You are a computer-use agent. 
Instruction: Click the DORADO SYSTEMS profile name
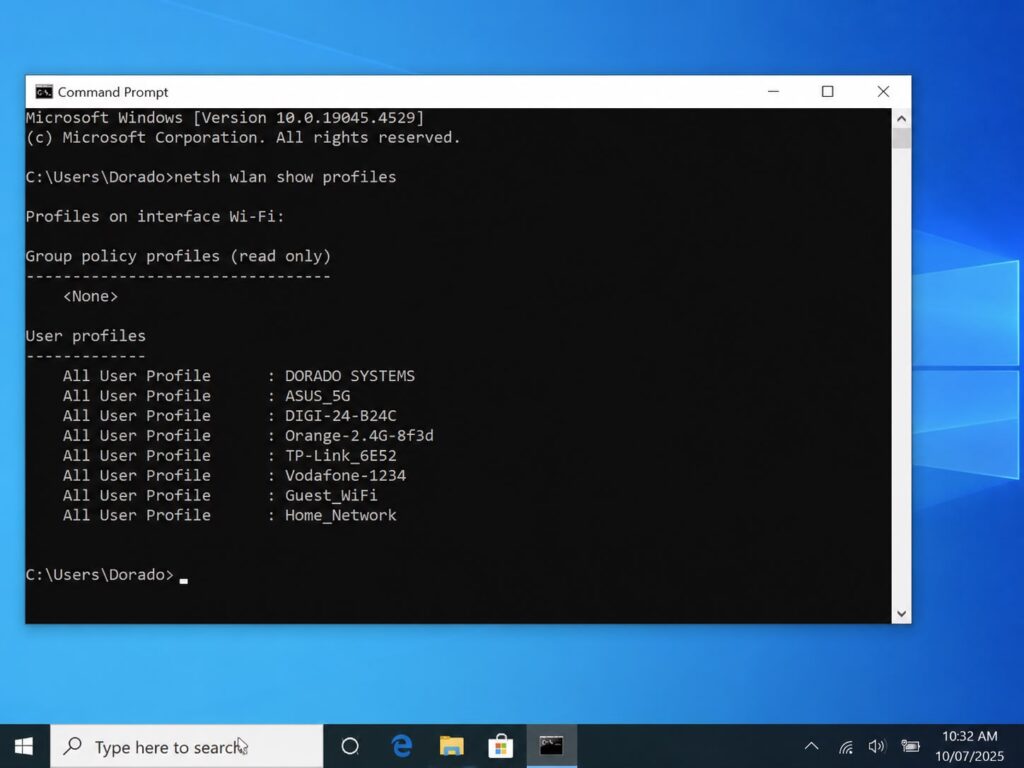pos(349,376)
